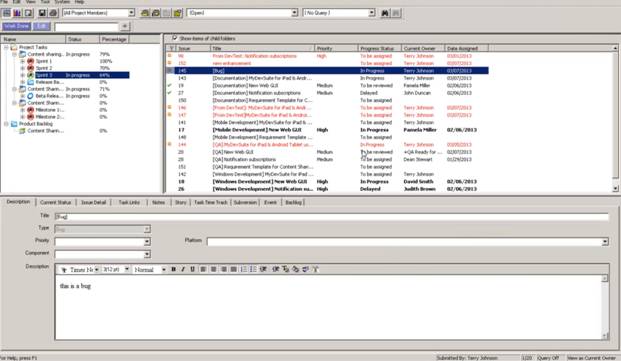
Task: Click the Print icon in toolbar
Action: (x=53, y=13)
